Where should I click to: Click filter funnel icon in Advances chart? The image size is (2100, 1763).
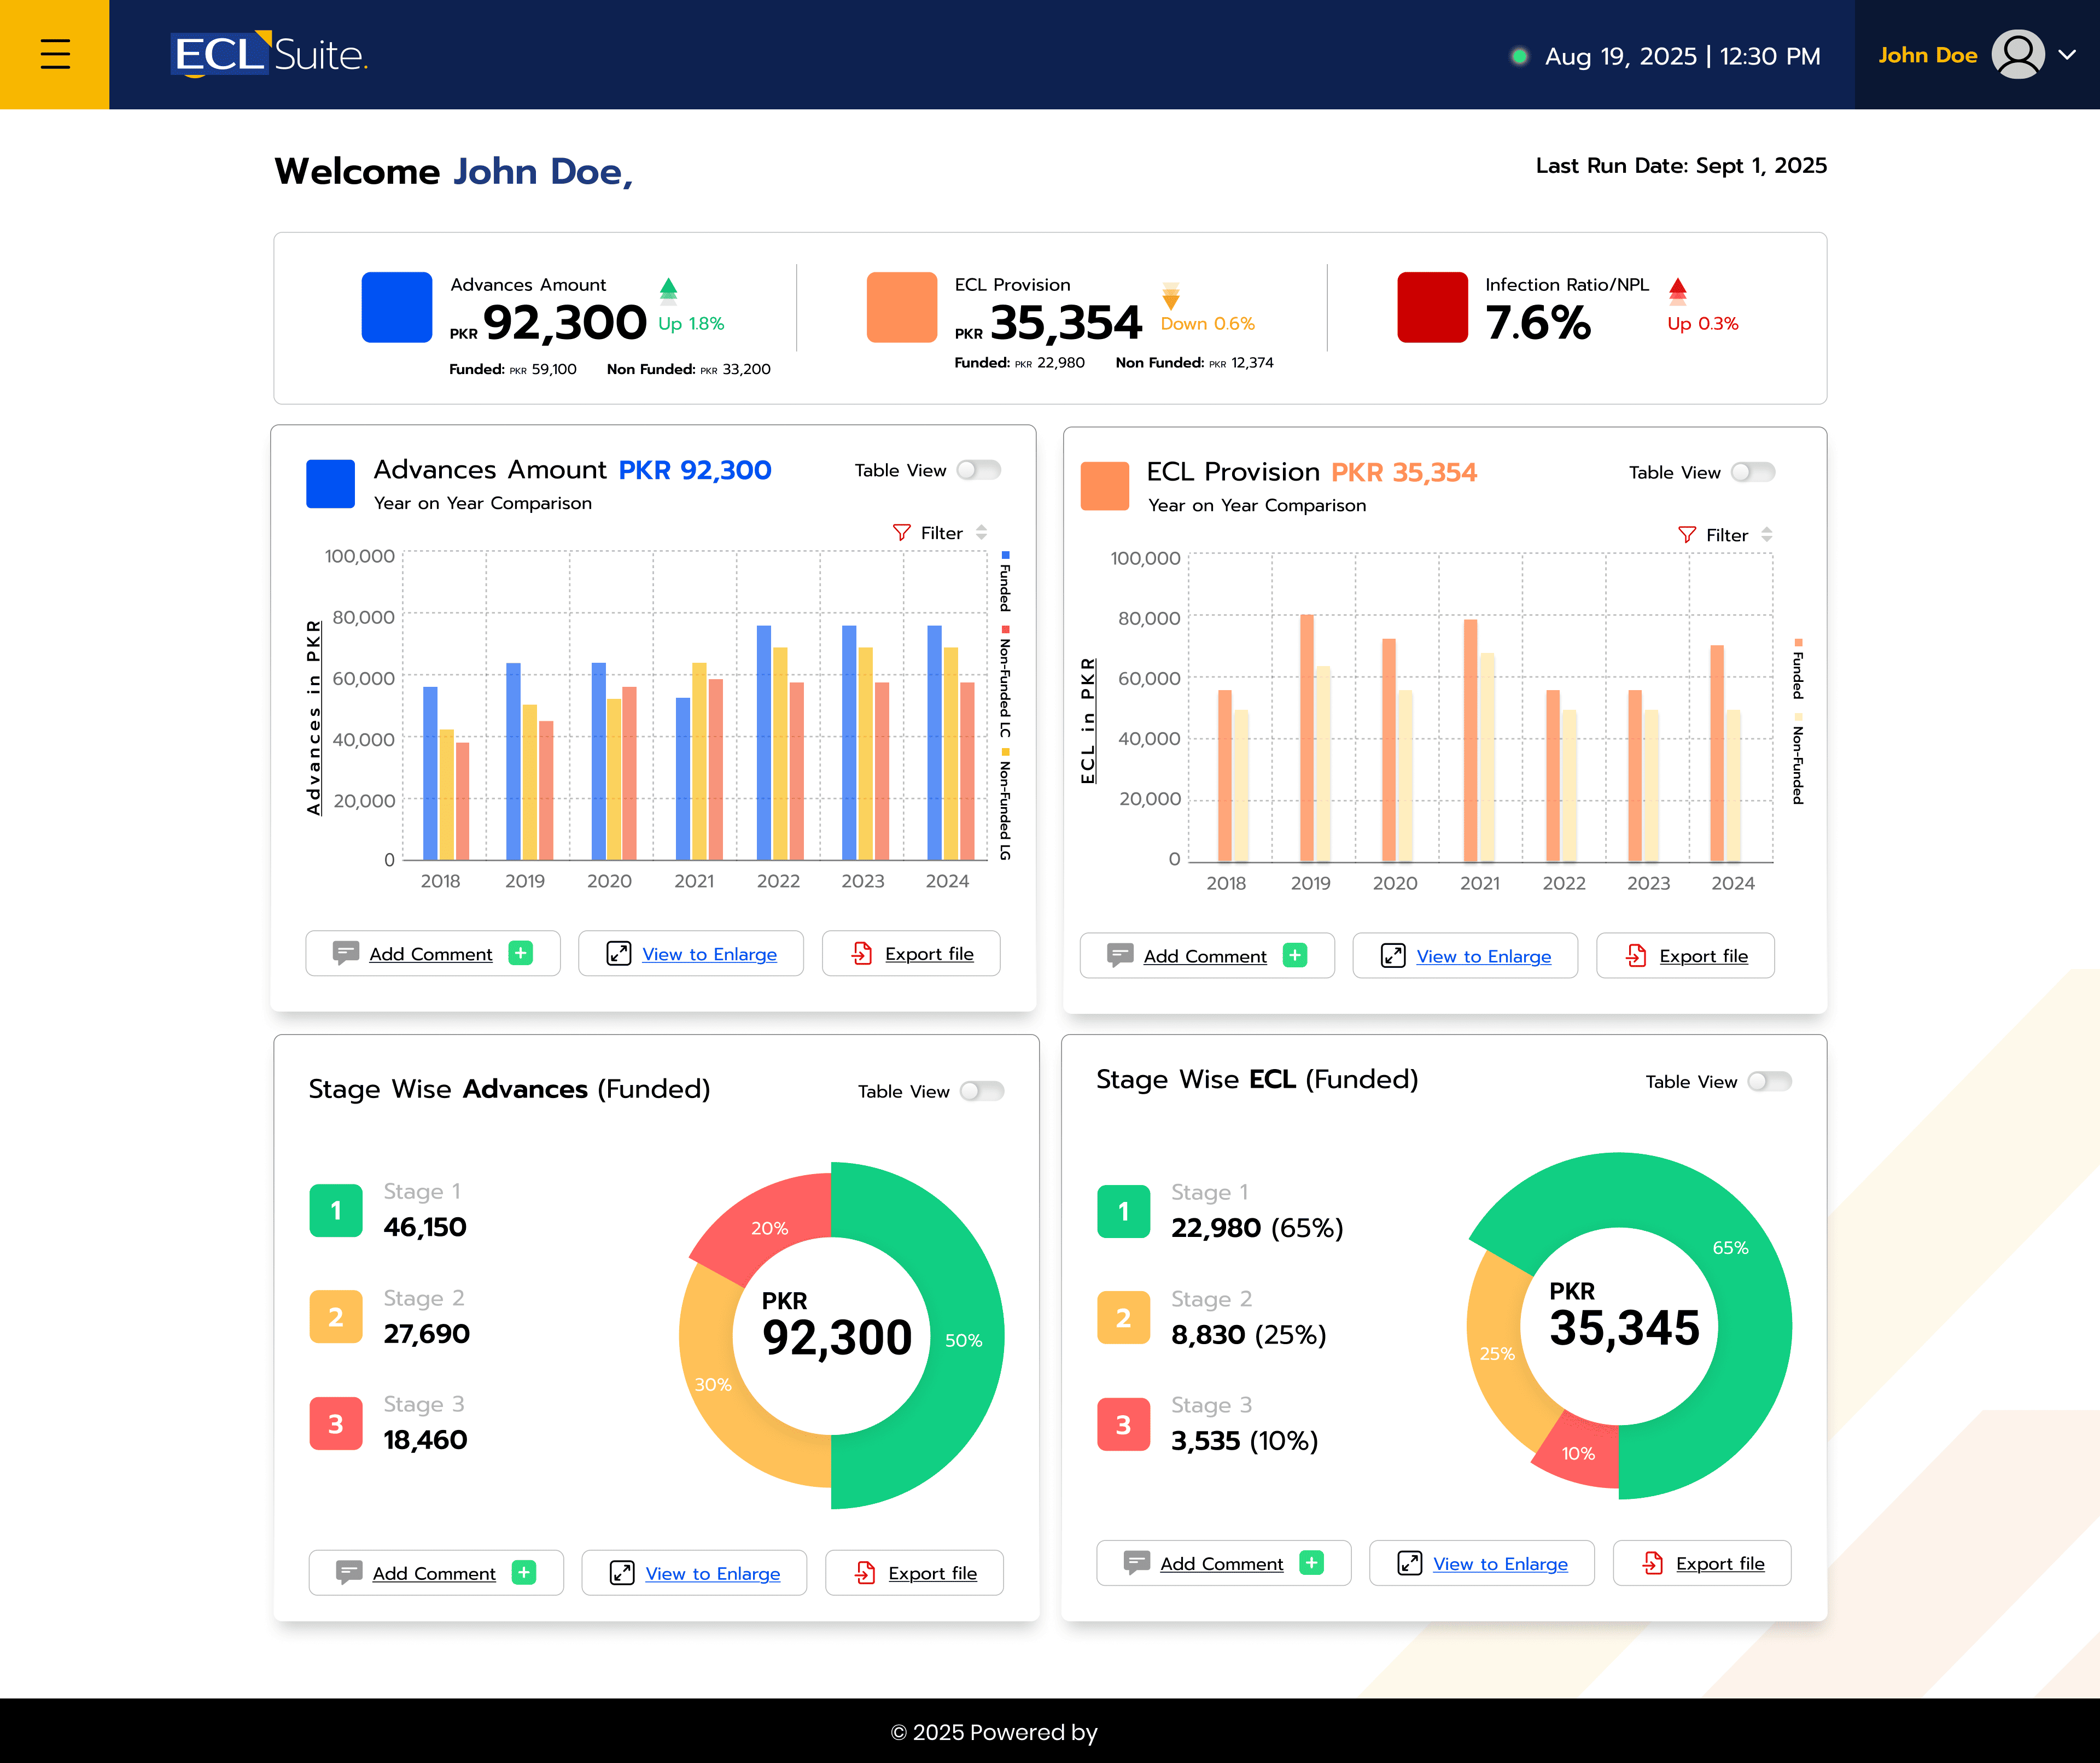(x=901, y=533)
